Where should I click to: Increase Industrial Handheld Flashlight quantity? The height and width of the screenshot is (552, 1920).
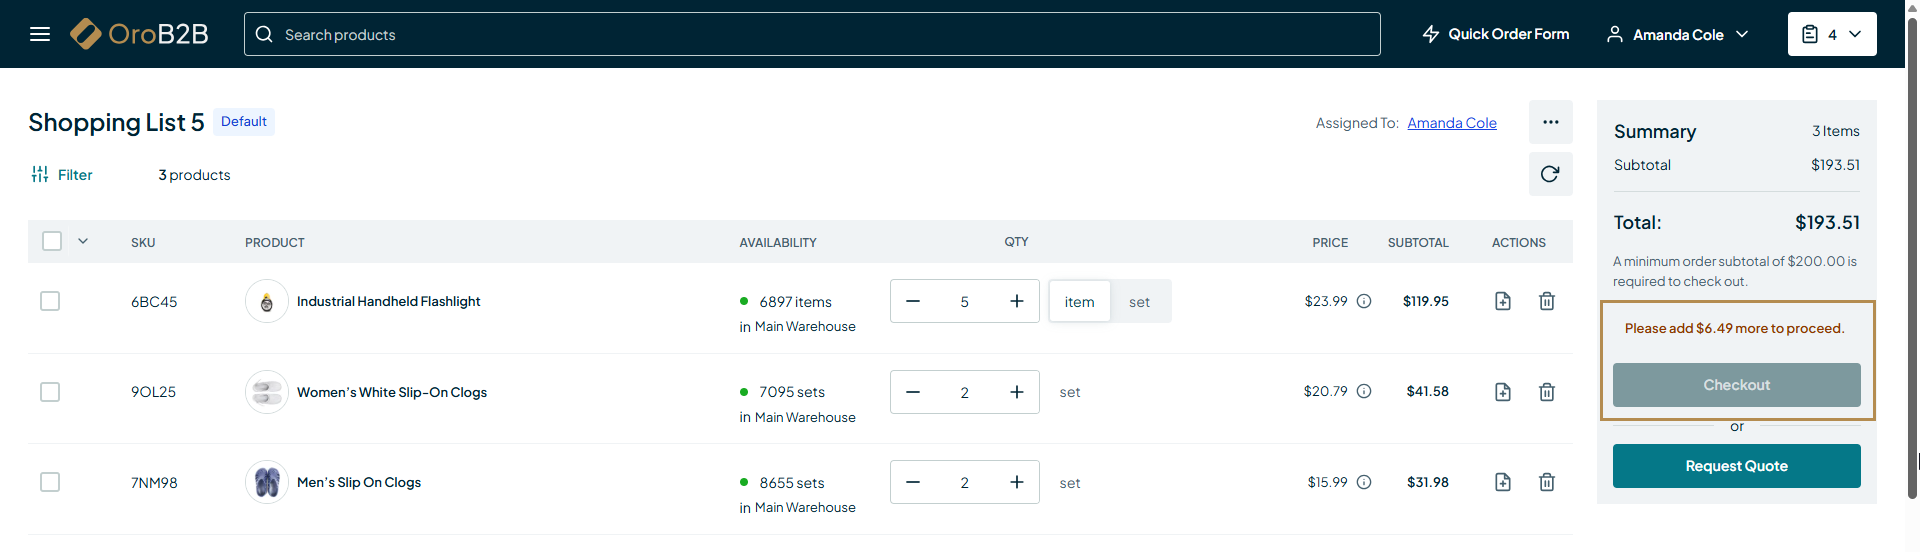point(1017,301)
